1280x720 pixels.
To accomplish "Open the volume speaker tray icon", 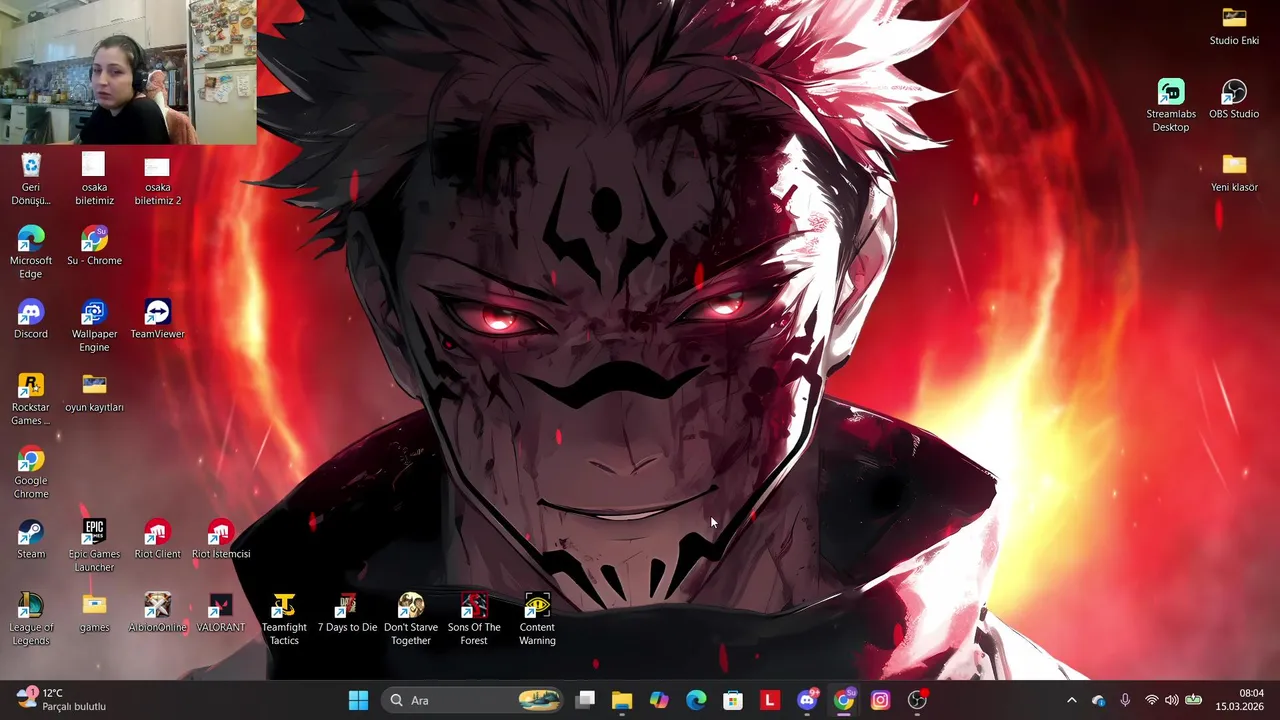I will (1172, 700).
